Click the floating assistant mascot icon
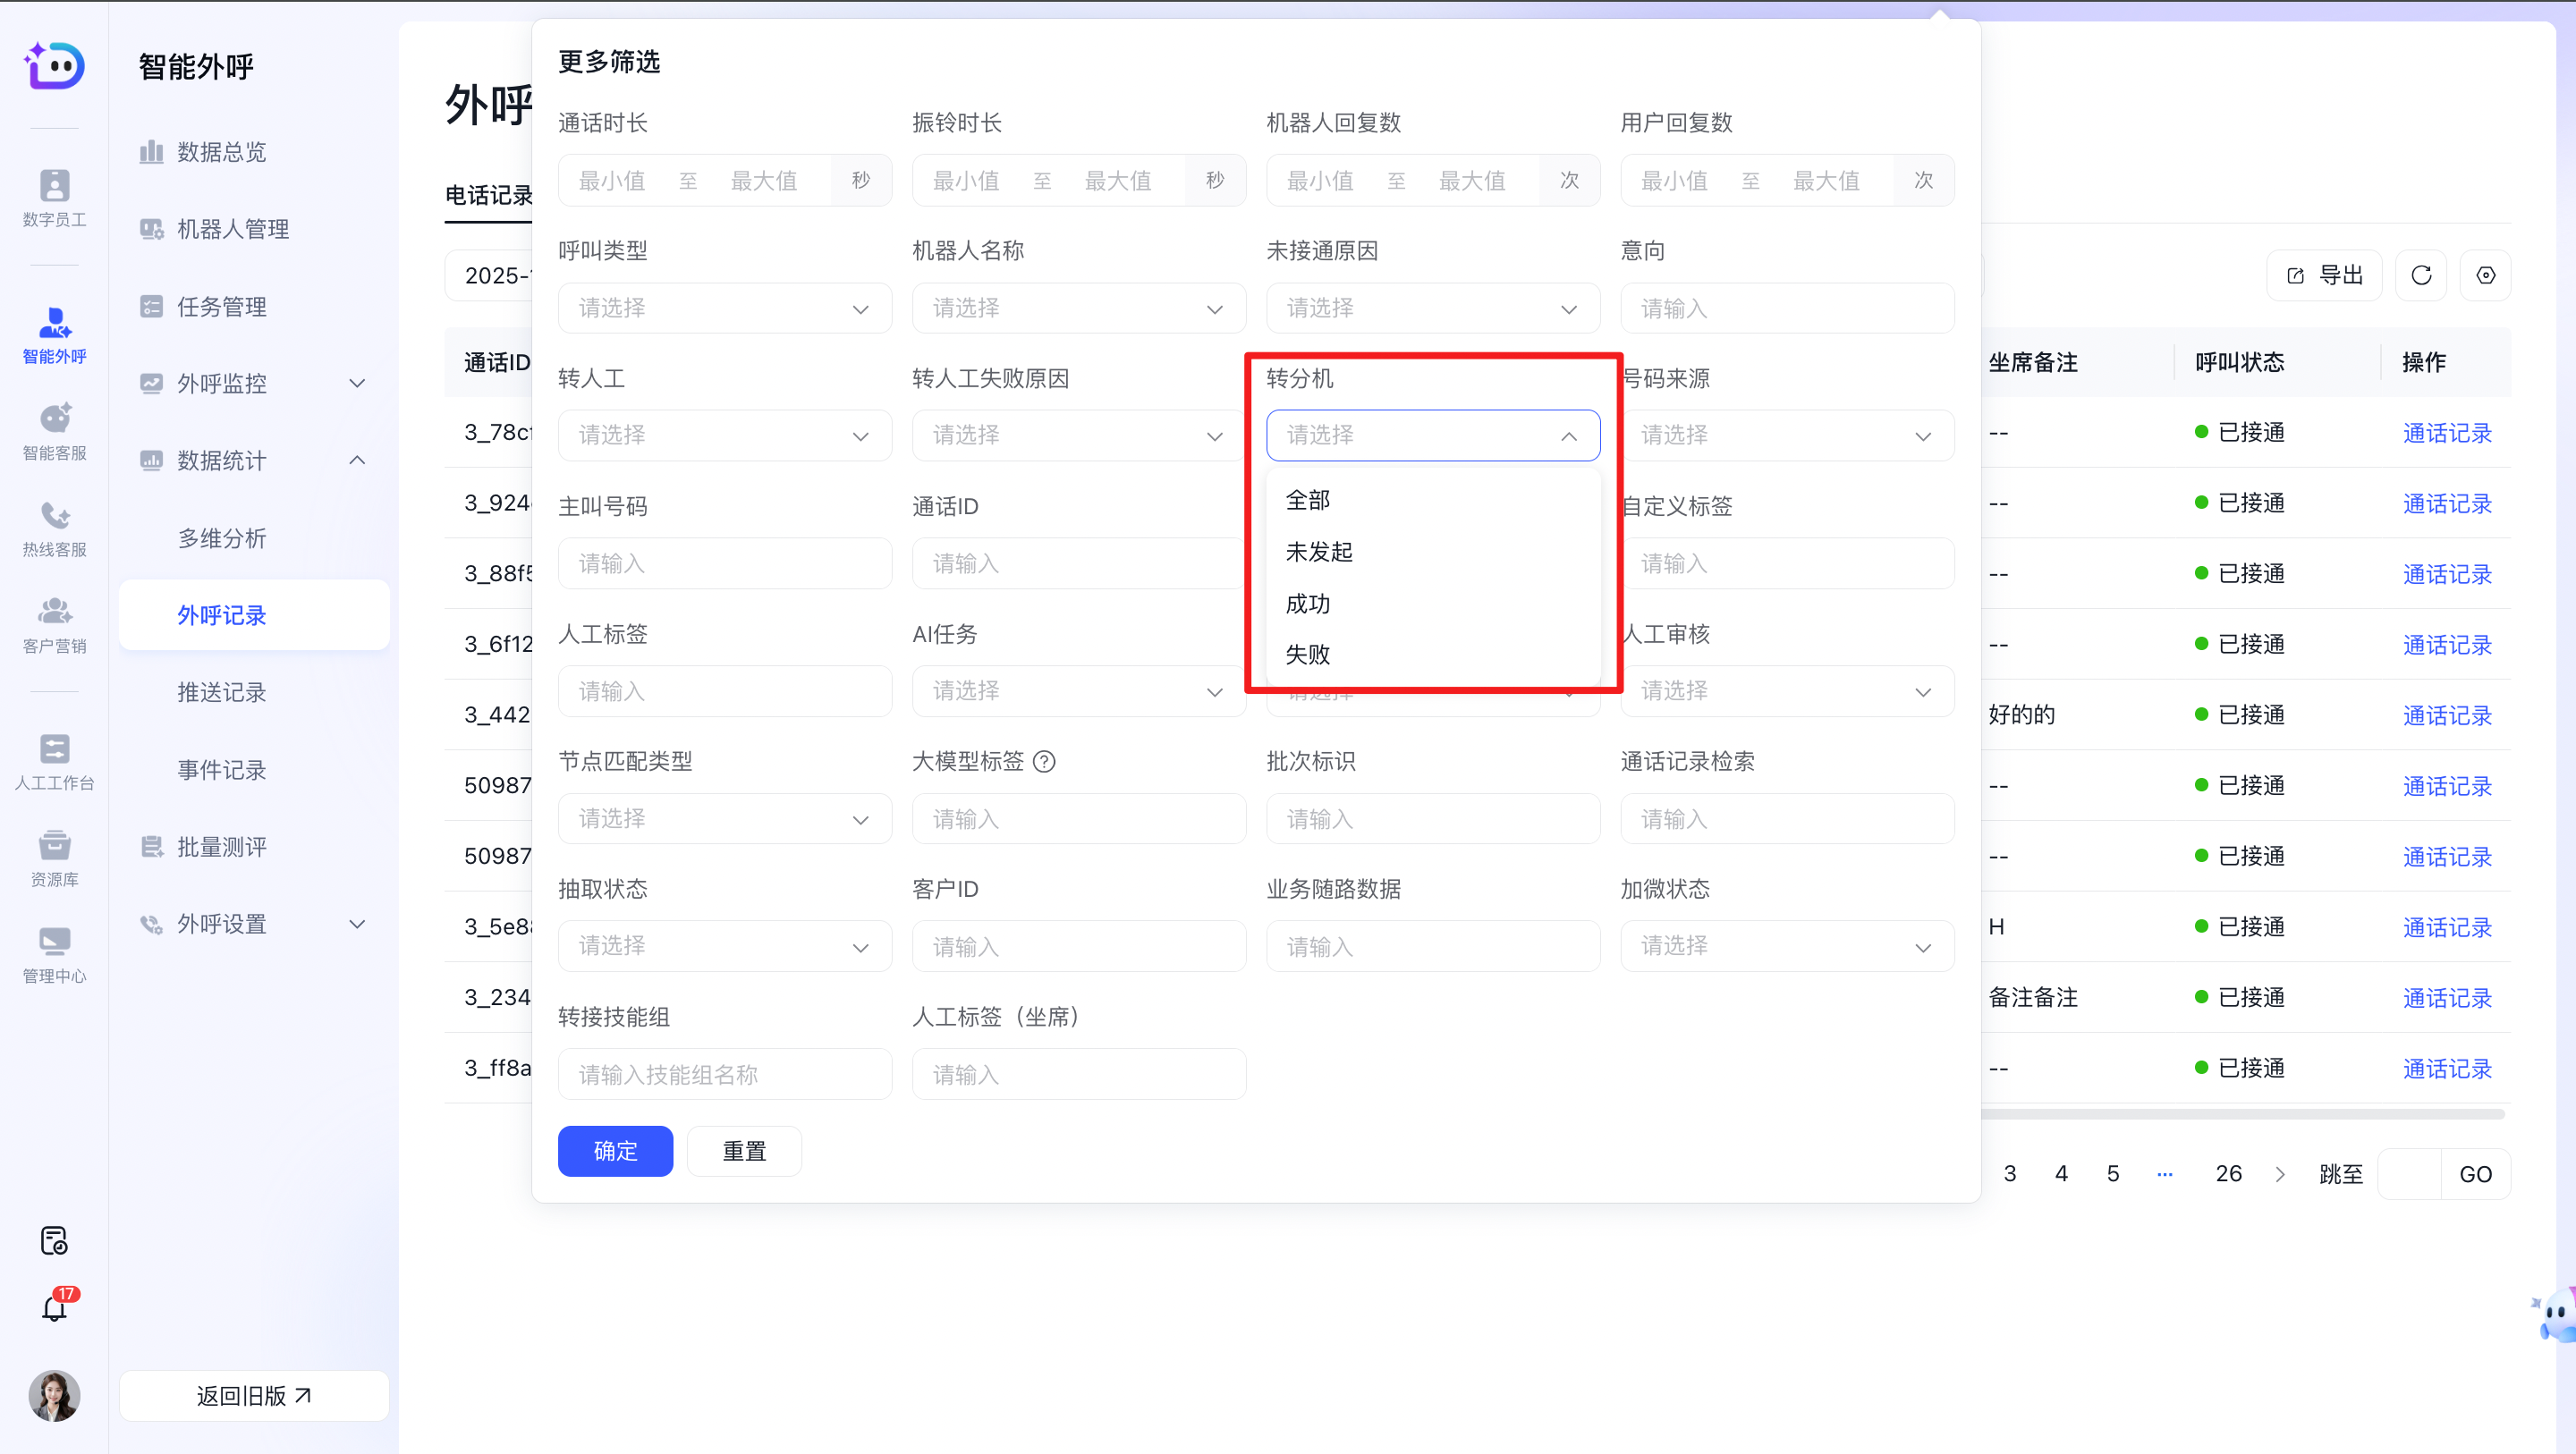Screen dimensions: 2576x1454 [x=2556, y=1314]
